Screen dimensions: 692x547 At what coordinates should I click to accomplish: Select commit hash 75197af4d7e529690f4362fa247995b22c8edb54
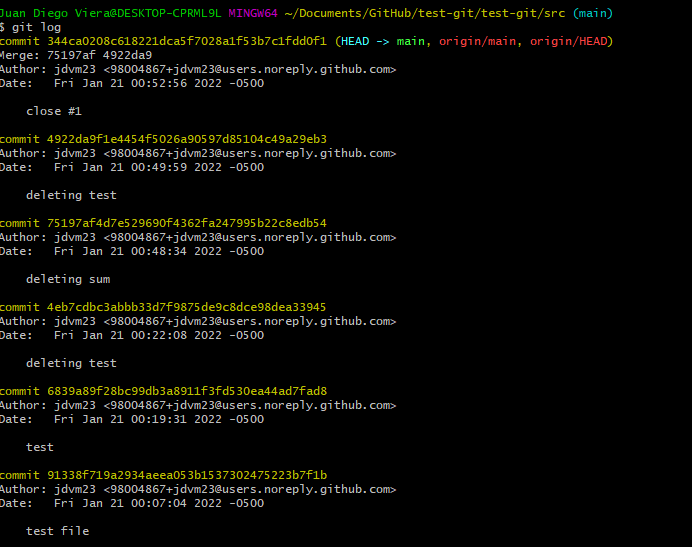point(187,223)
